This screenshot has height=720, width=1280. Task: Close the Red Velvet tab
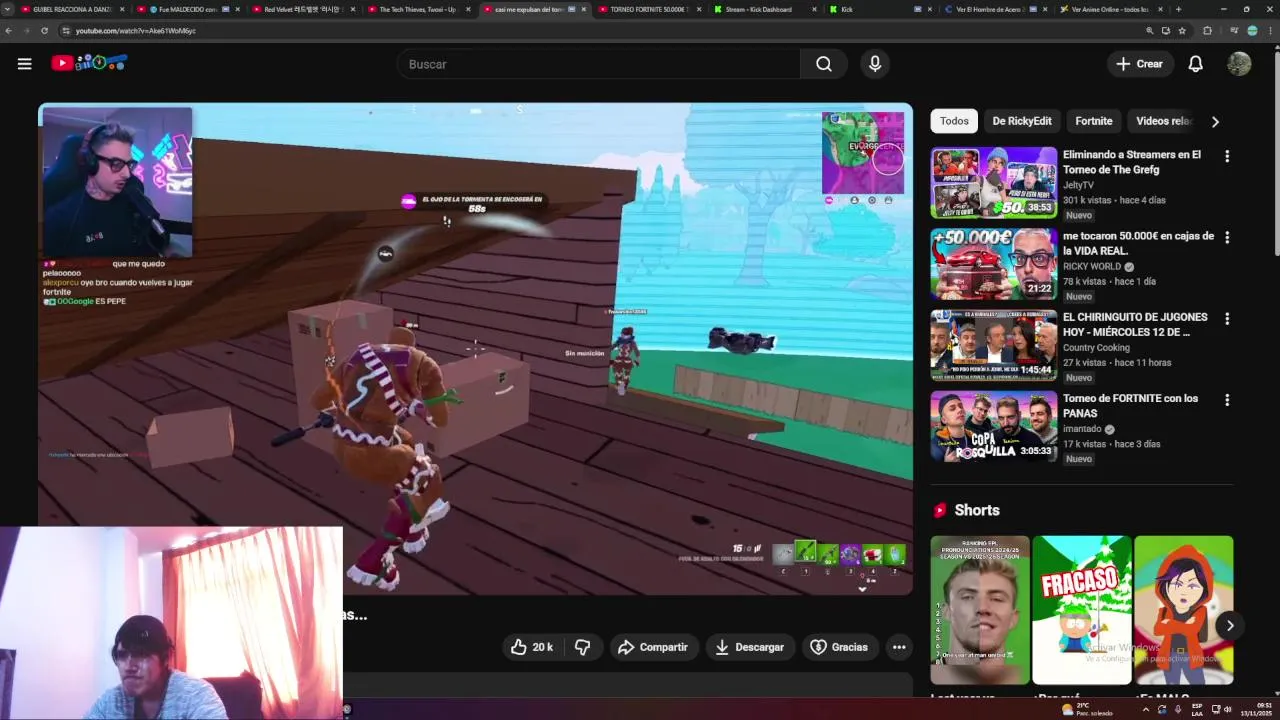tap(352, 9)
